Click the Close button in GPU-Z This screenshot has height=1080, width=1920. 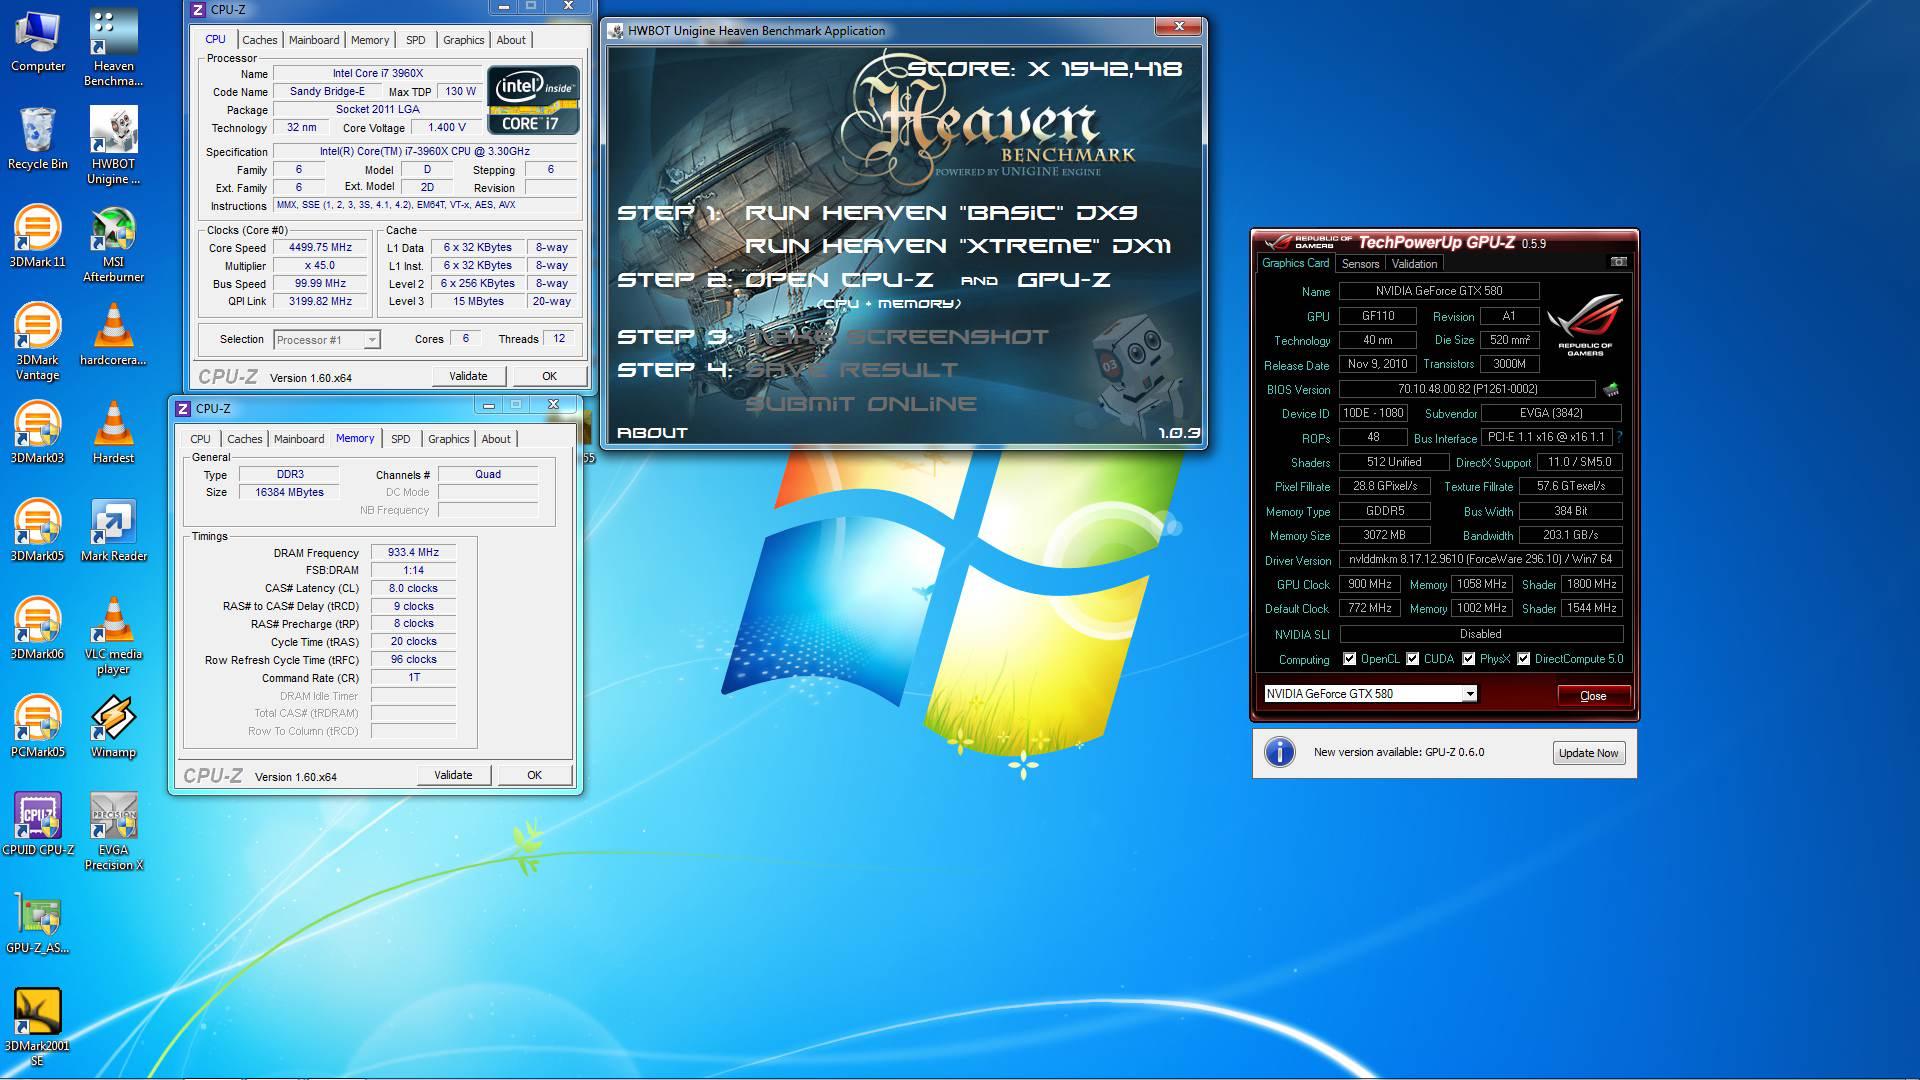tap(1593, 695)
